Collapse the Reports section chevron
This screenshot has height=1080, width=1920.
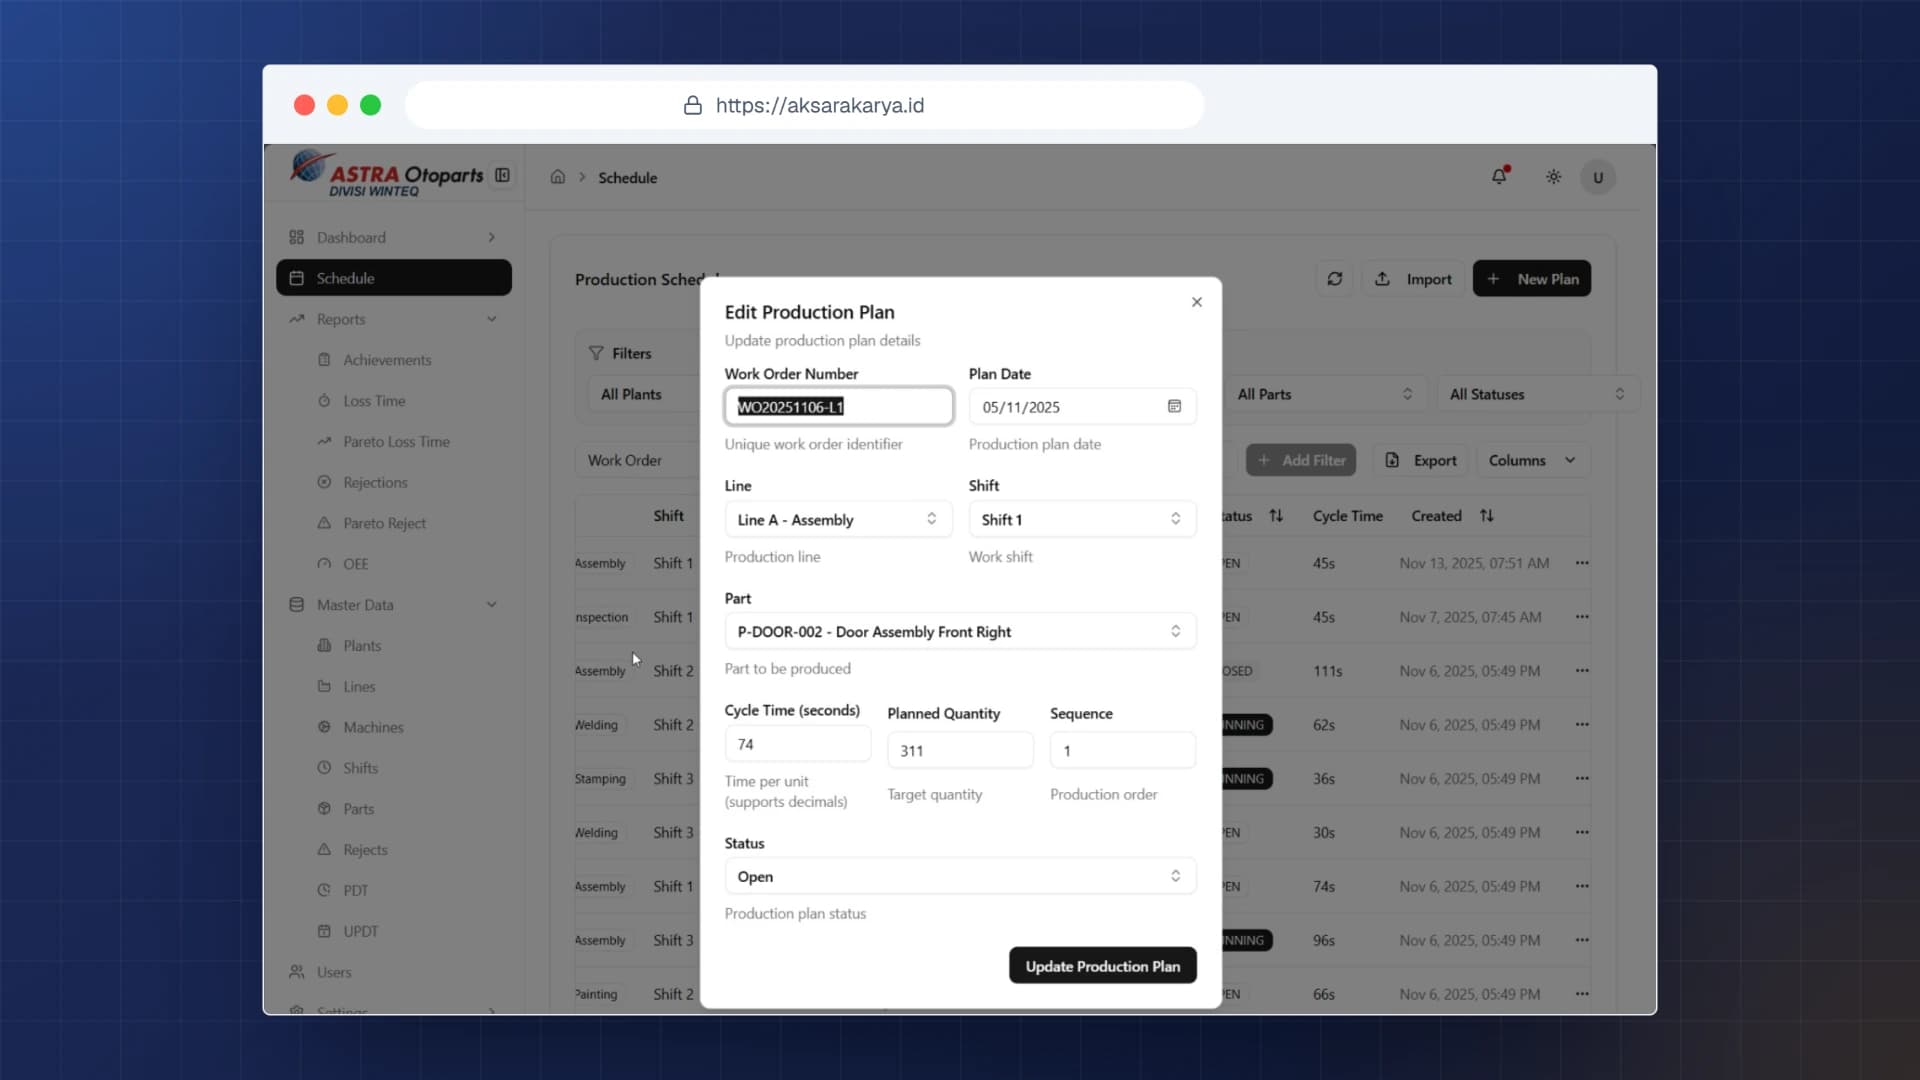pyautogui.click(x=492, y=319)
